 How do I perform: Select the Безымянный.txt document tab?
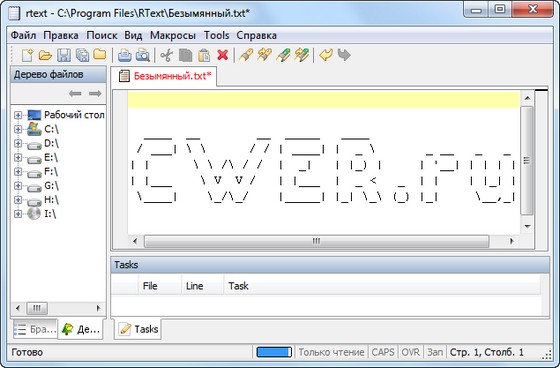[x=164, y=76]
